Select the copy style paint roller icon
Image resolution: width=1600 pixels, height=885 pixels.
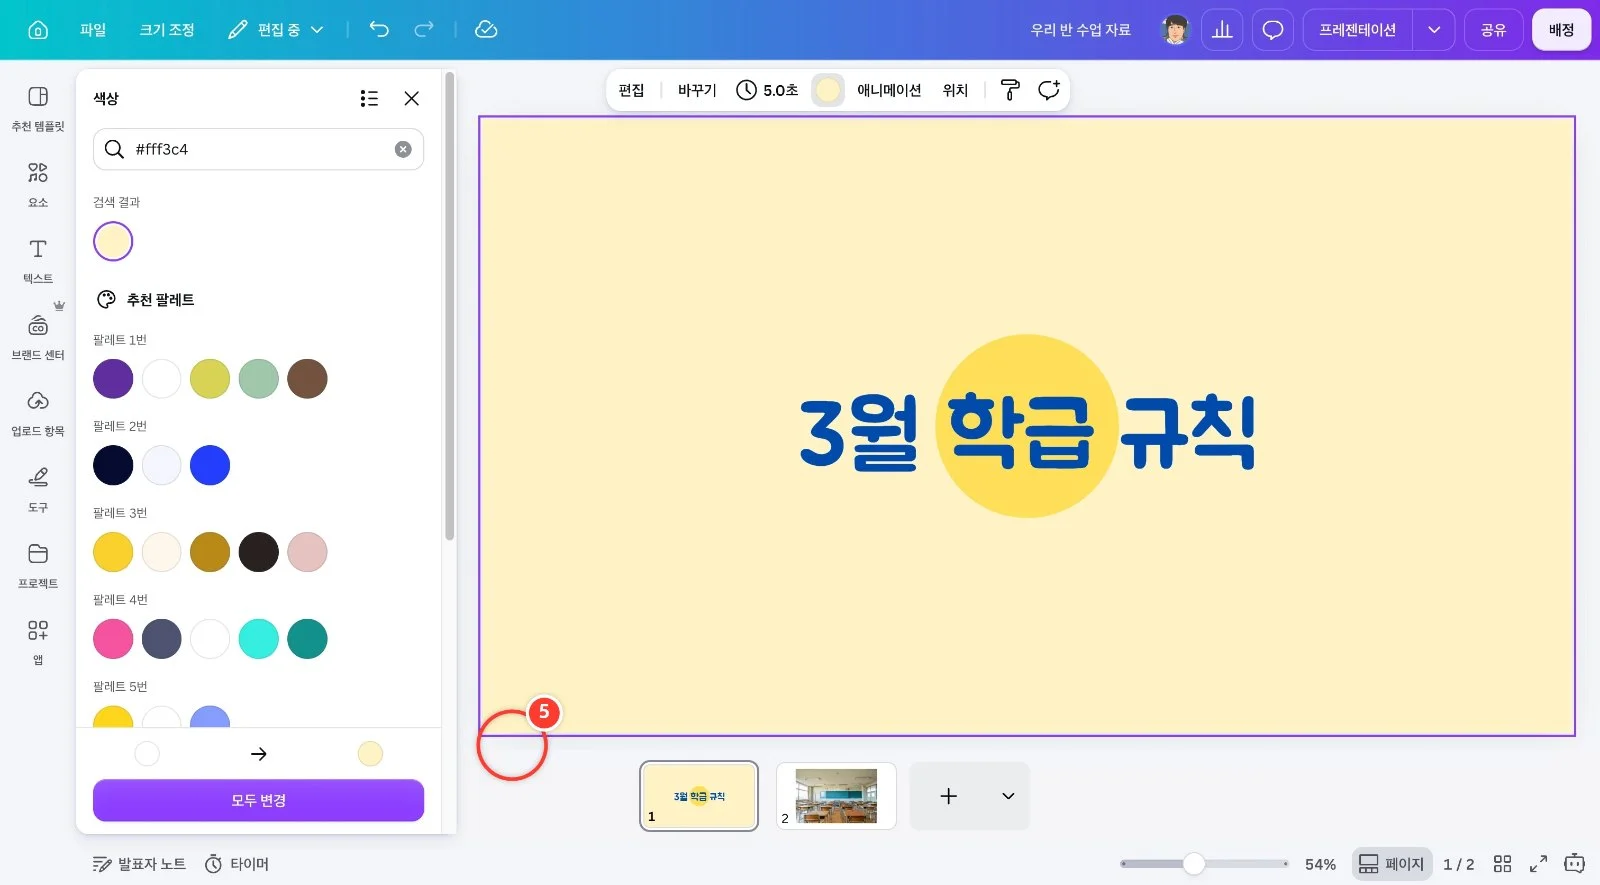tap(1010, 90)
